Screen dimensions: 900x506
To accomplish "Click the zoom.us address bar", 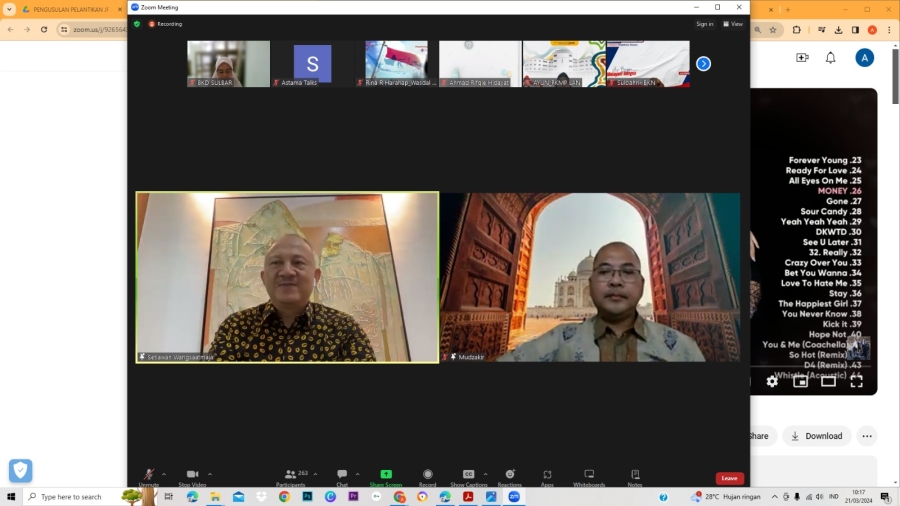I will tap(99, 29).
